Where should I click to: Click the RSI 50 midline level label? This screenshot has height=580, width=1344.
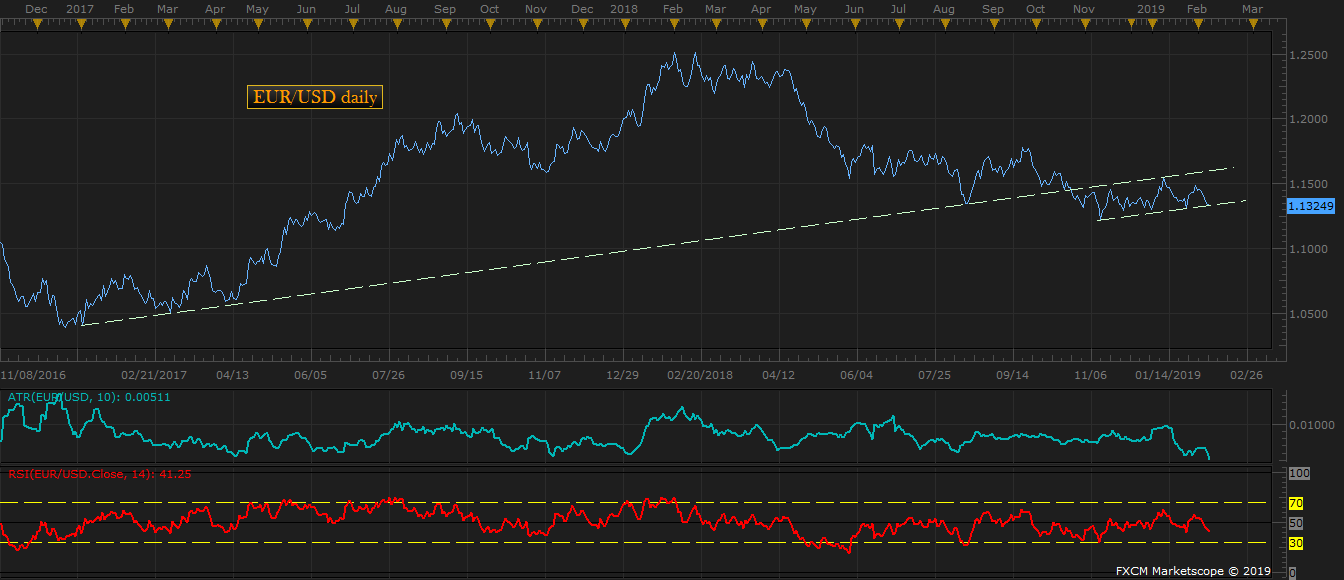(x=1295, y=523)
